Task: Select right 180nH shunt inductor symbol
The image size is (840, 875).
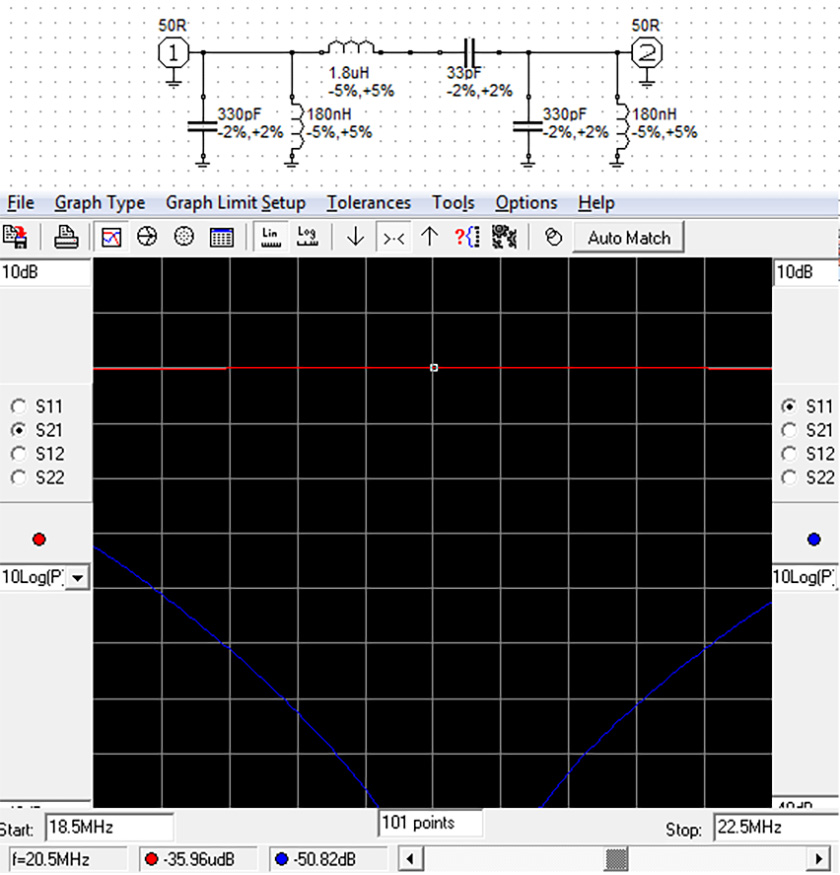Action: pyautogui.click(x=621, y=128)
